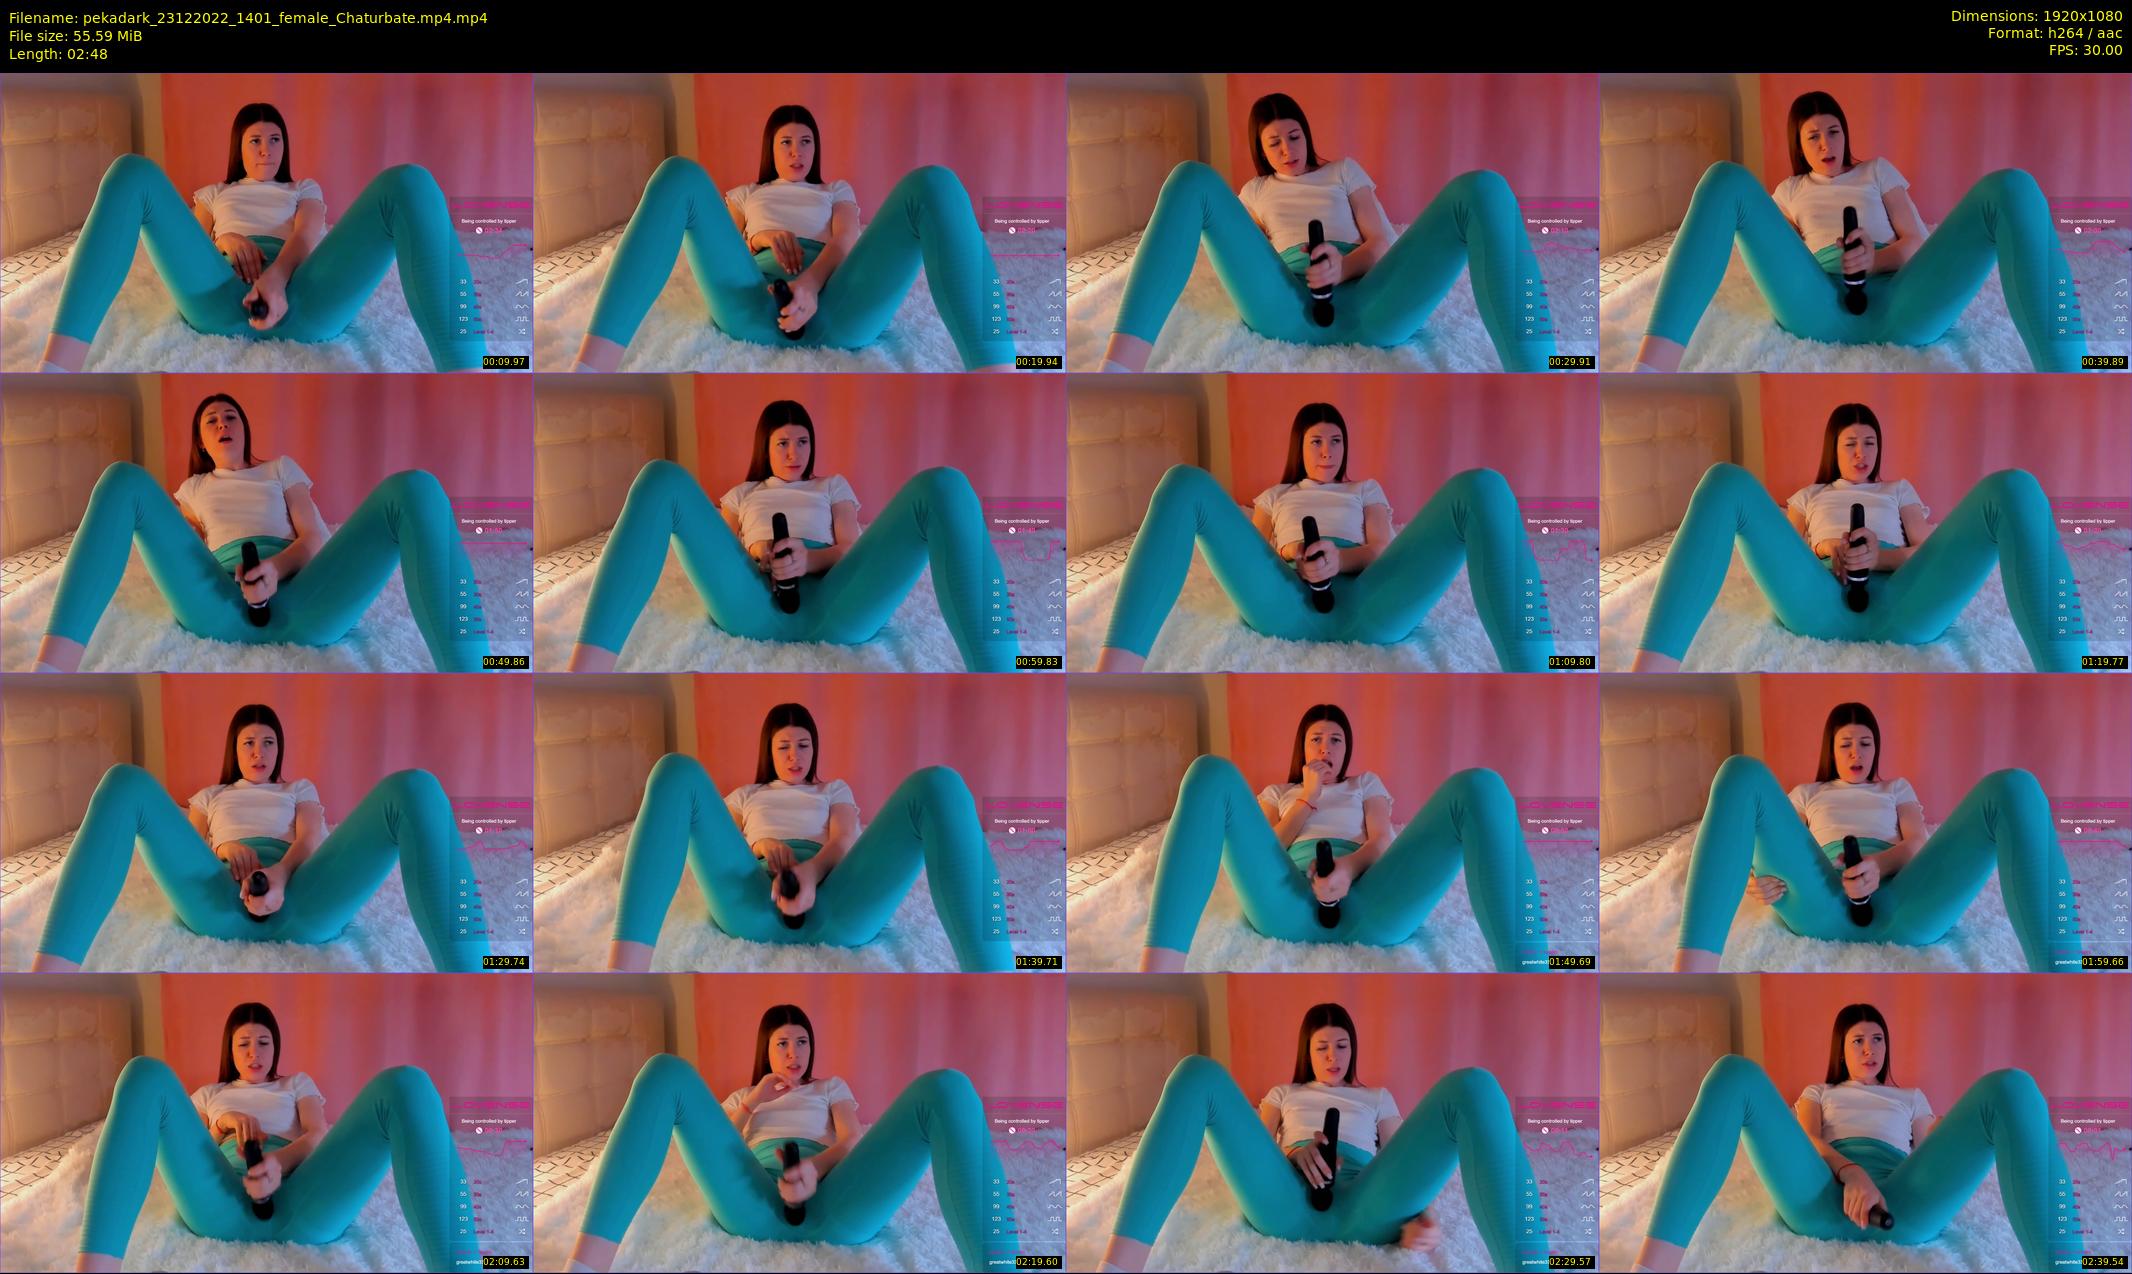This screenshot has width=2132, height=1274.
Task: Select the last frame at 02:39.54
Action: point(1865,1122)
